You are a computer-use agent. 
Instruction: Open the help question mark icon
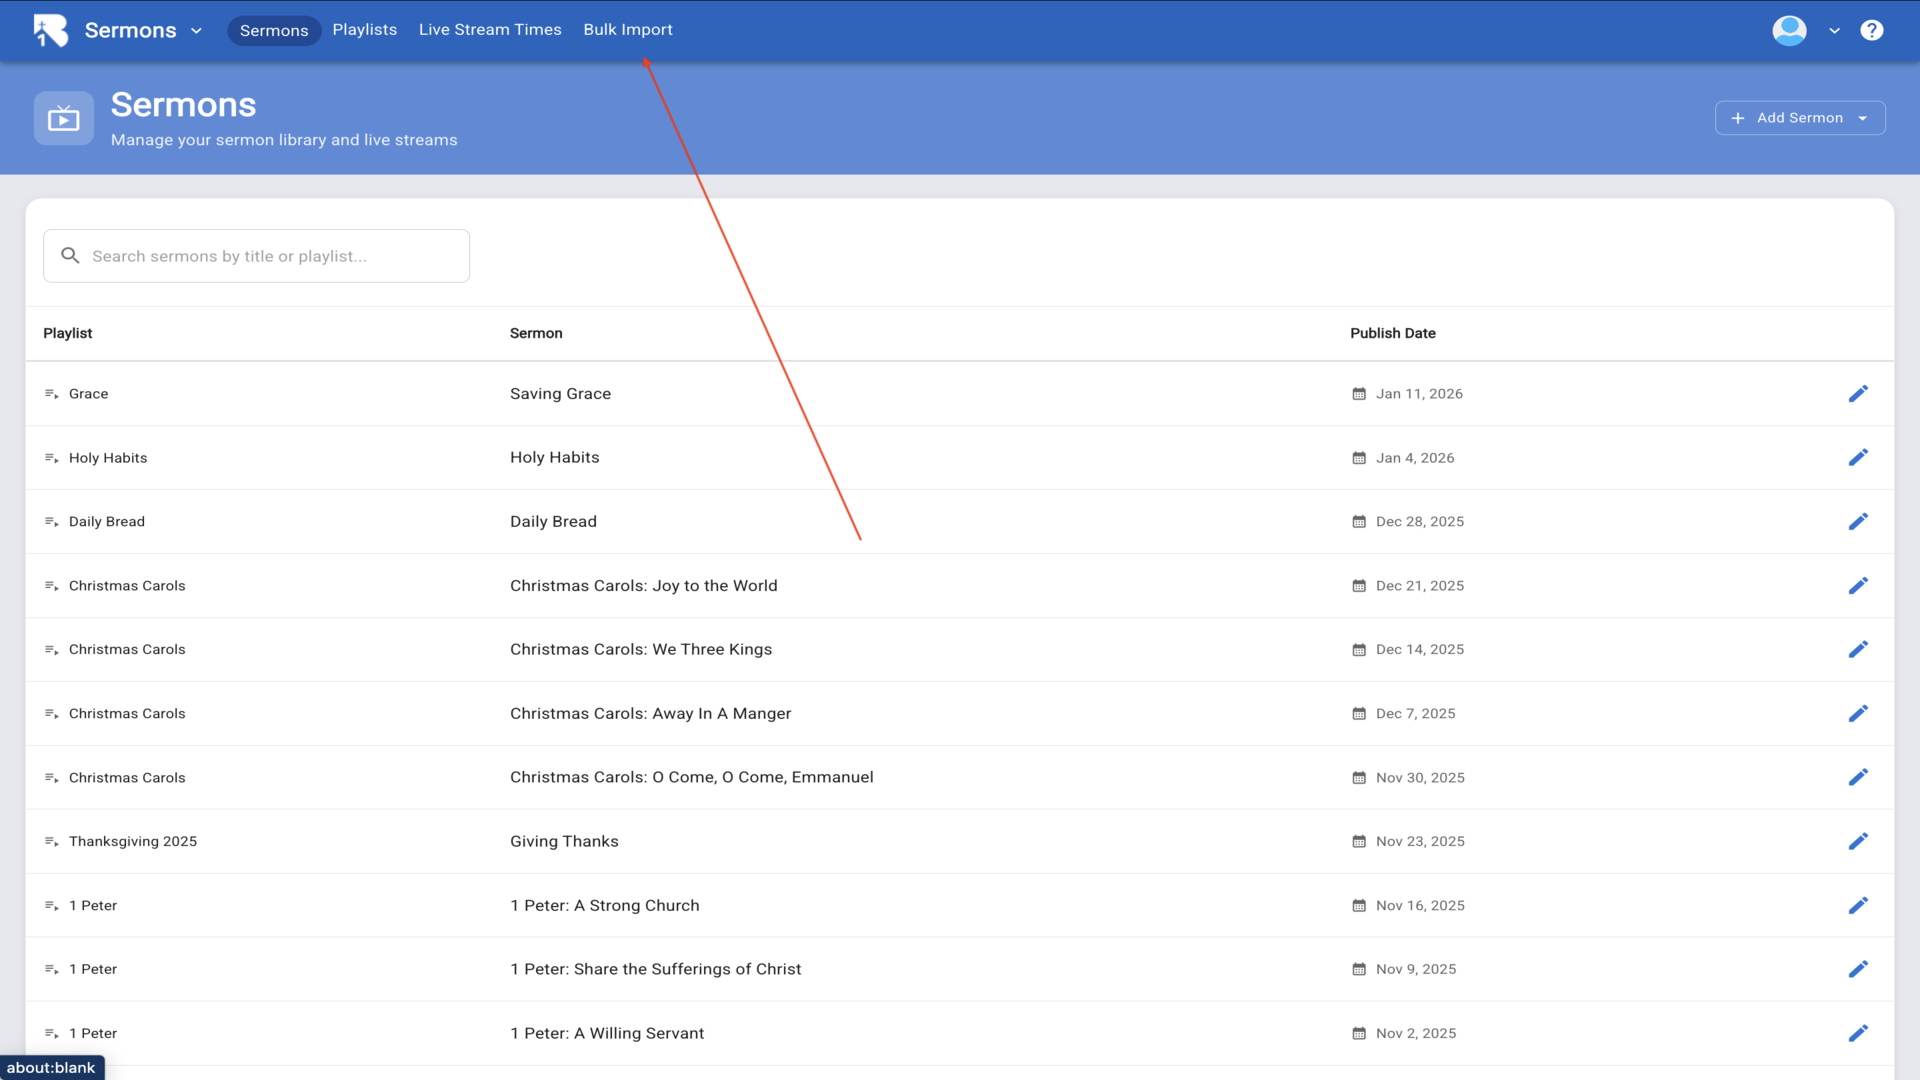(1871, 30)
